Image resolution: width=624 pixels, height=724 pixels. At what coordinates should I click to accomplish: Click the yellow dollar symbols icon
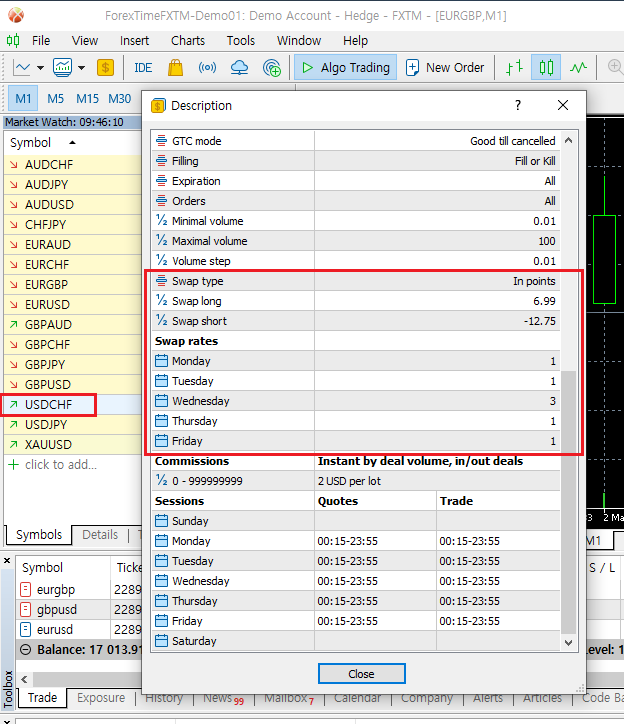(105, 68)
